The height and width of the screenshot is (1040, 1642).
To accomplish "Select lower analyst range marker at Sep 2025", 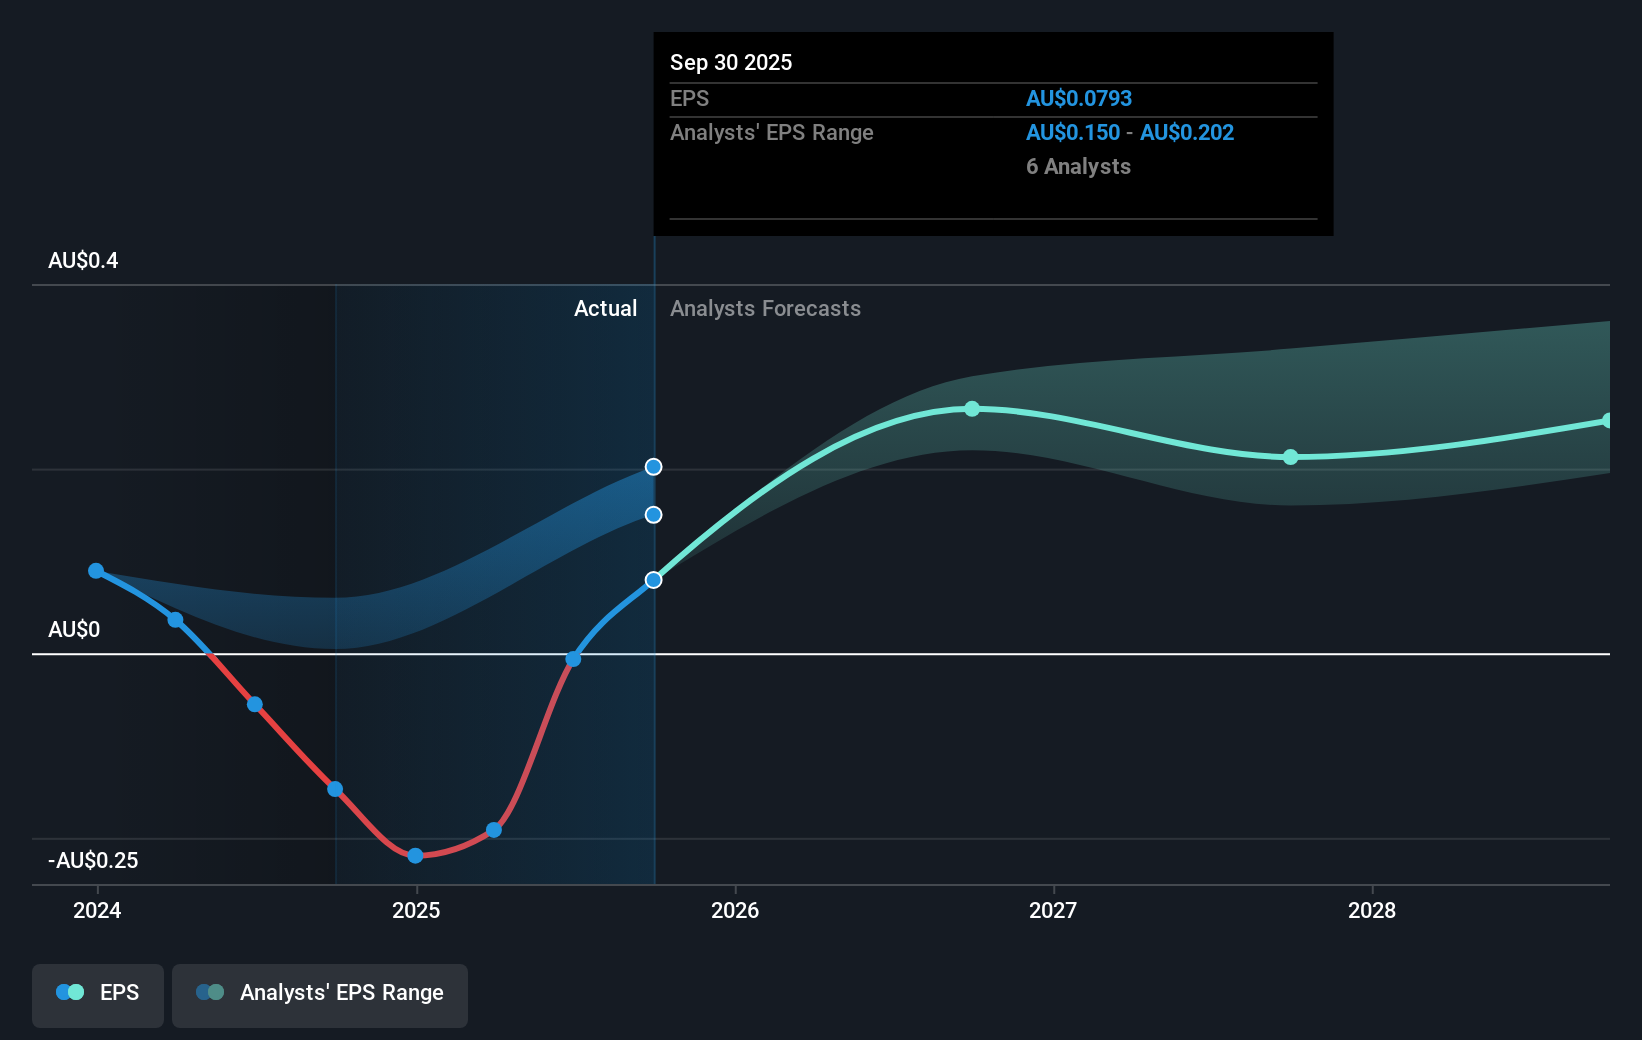I will 653,515.
